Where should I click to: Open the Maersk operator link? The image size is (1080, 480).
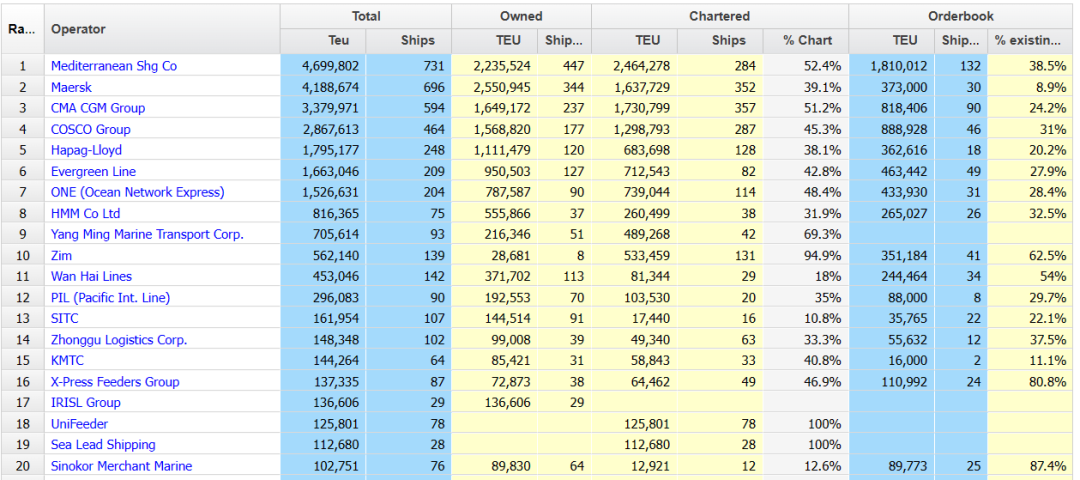[x=71, y=87]
